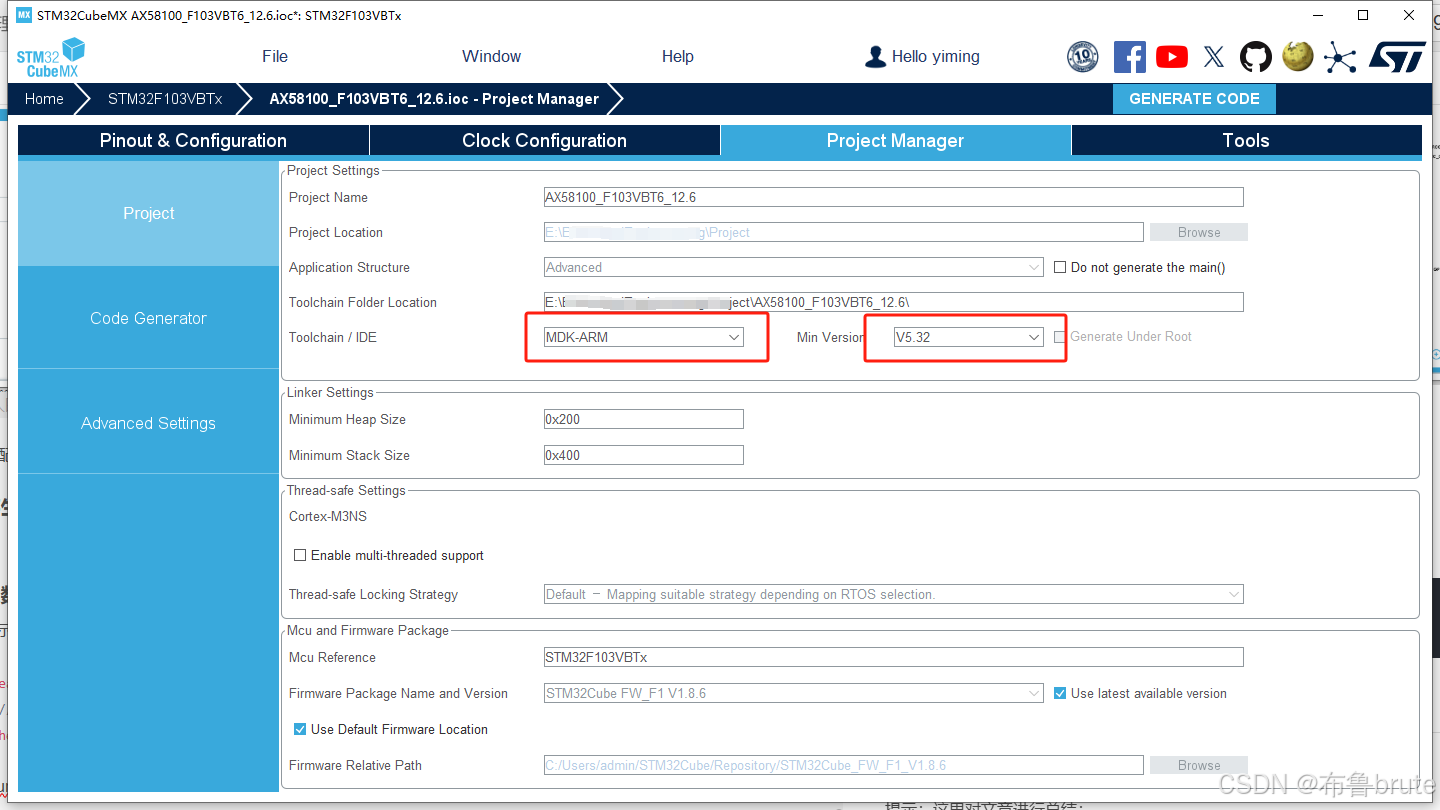
Task: Click the MX title bar app icon
Action: (24, 15)
